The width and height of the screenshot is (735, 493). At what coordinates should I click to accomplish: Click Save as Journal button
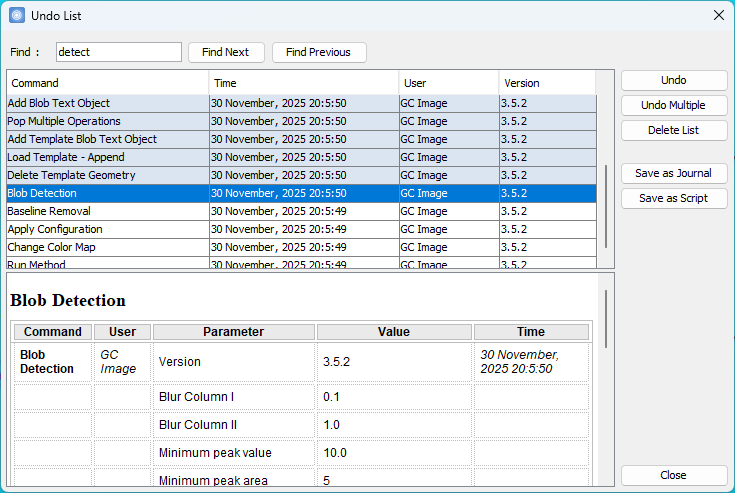673,173
